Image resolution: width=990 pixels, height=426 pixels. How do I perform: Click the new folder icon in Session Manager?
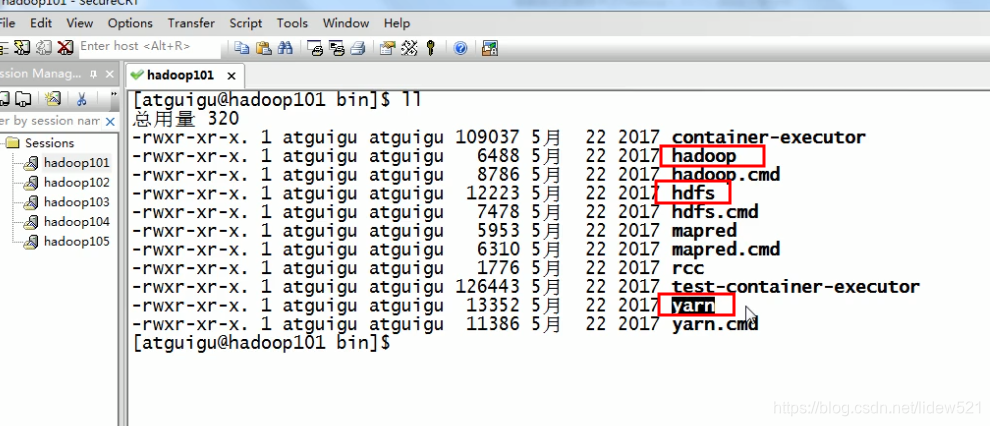click(23, 99)
